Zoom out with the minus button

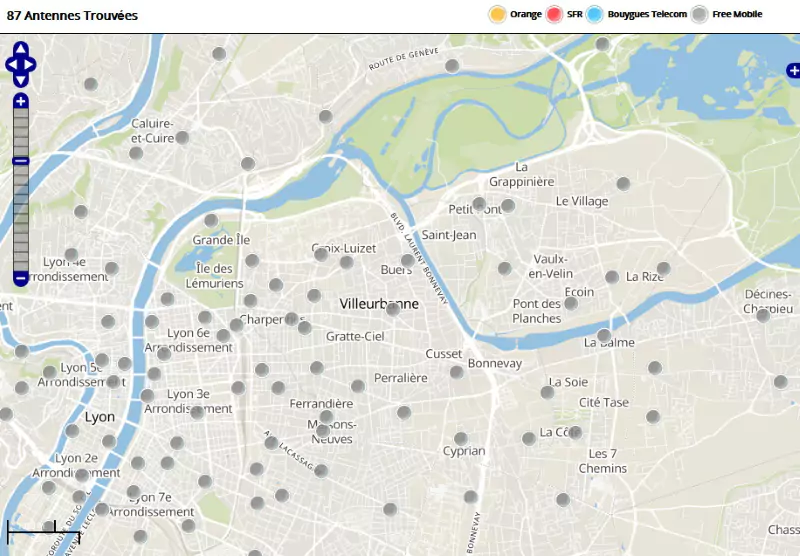coord(21,277)
